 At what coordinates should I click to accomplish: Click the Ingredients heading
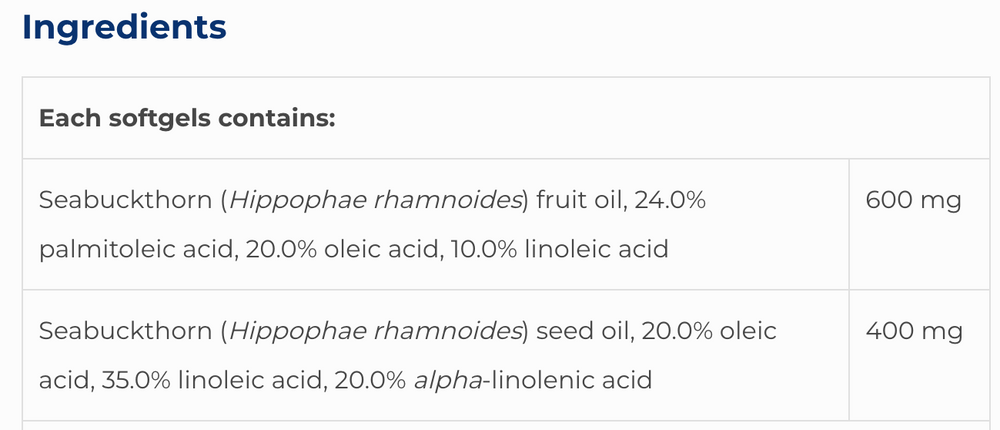(x=124, y=27)
